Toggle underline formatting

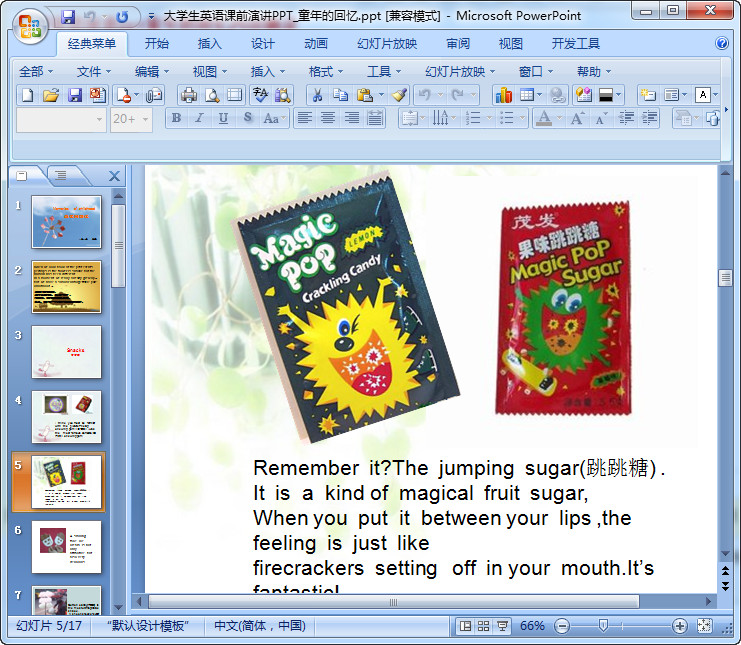(223, 119)
